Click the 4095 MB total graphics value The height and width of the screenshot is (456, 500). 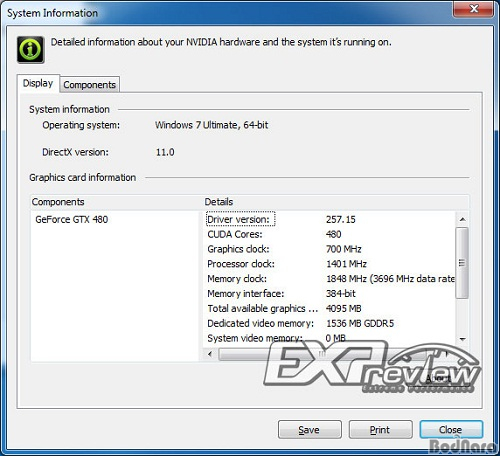pos(344,308)
